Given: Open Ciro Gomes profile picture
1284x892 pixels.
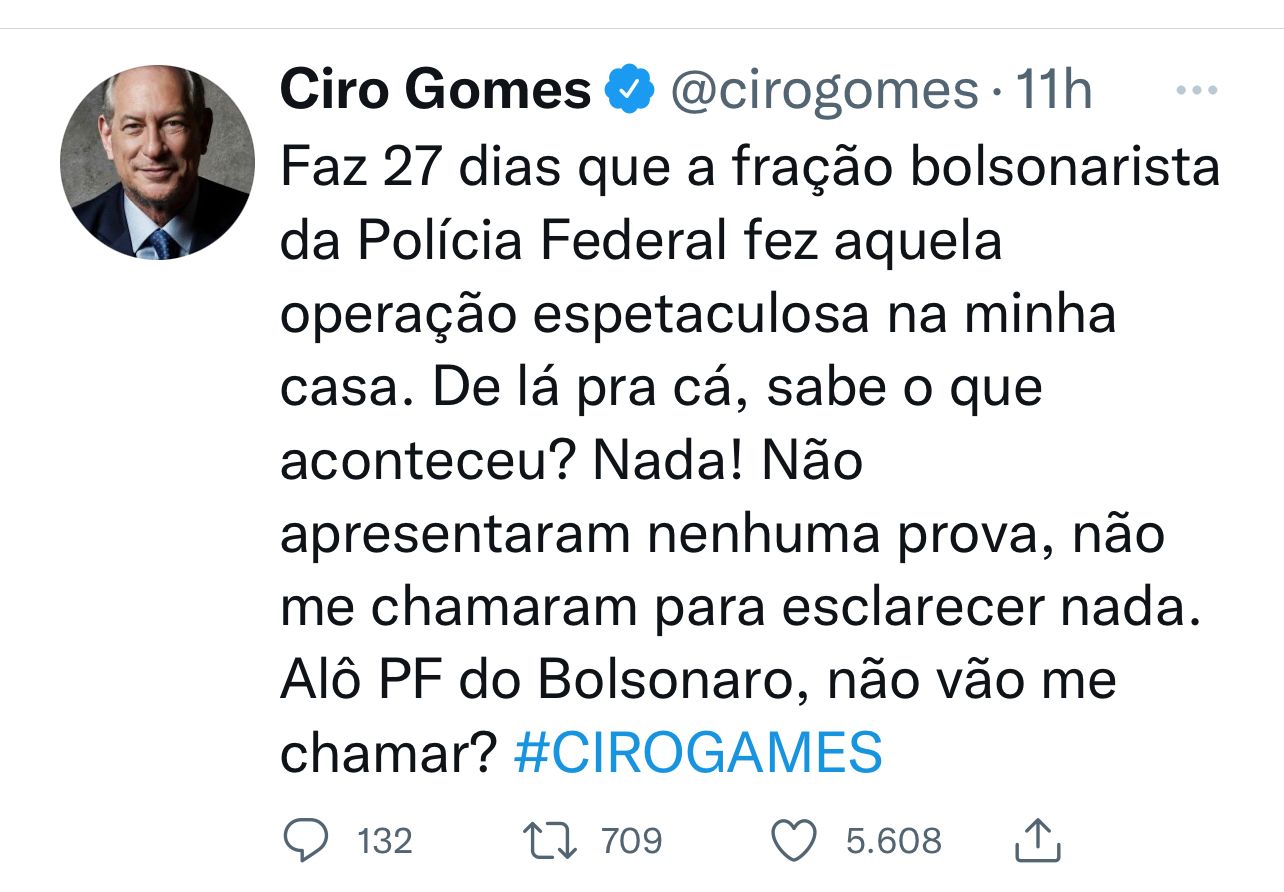Looking at the screenshot, I should [x=156, y=163].
